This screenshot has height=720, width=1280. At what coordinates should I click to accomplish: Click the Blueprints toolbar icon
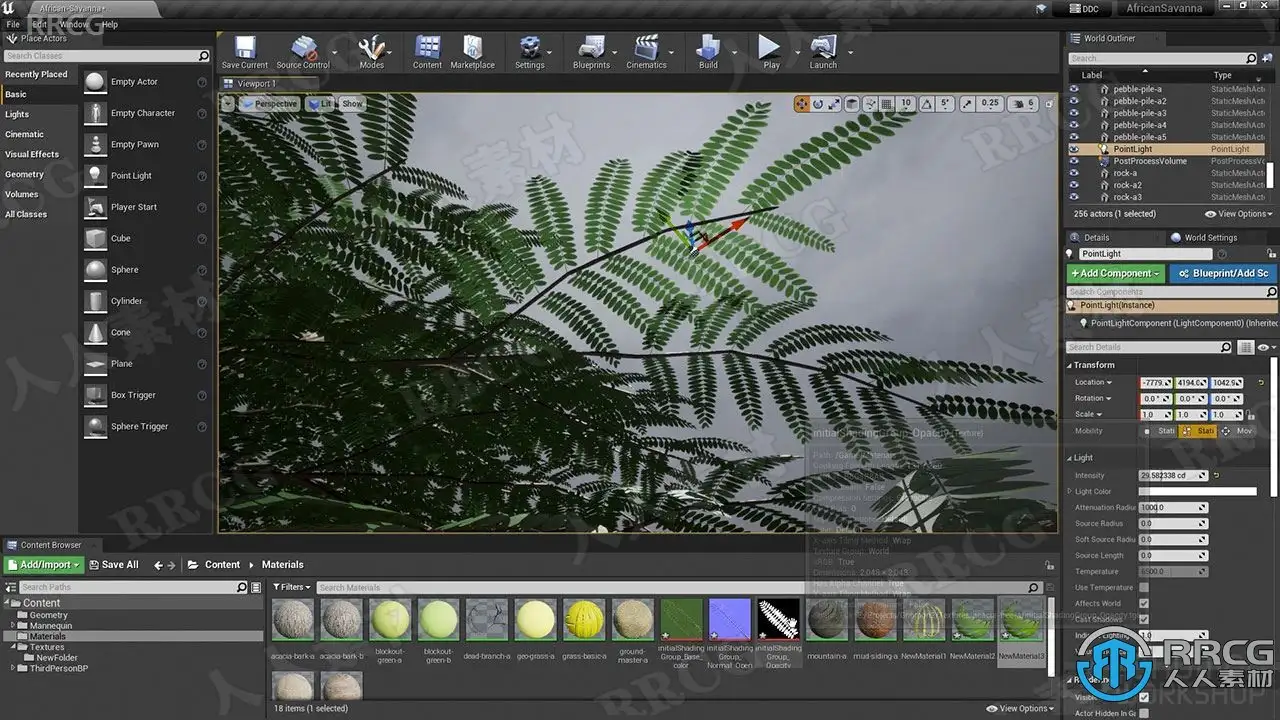(x=591, y=49)
